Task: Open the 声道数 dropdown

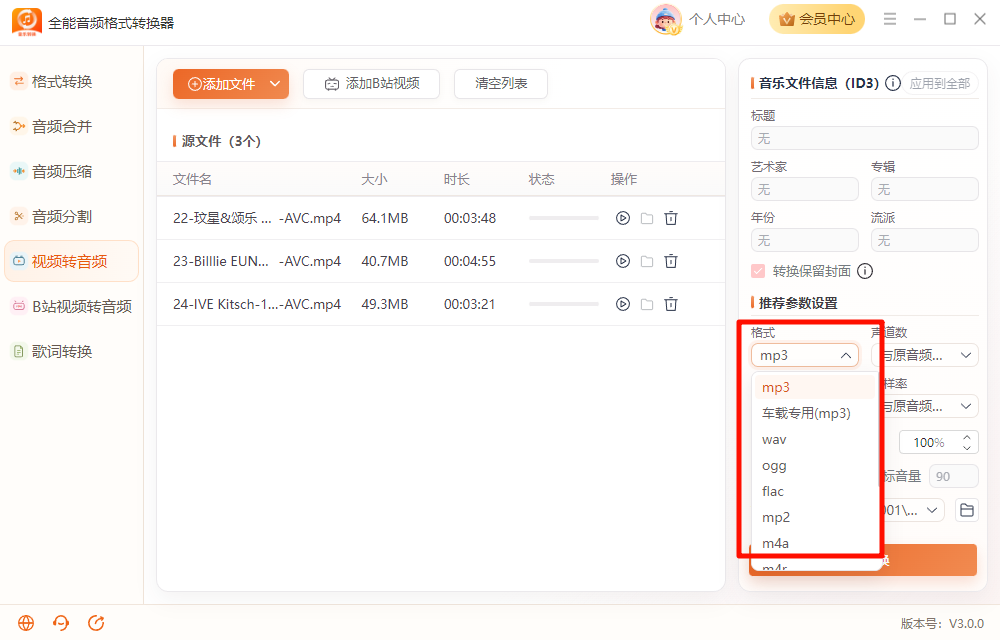Action: point(929,355)
